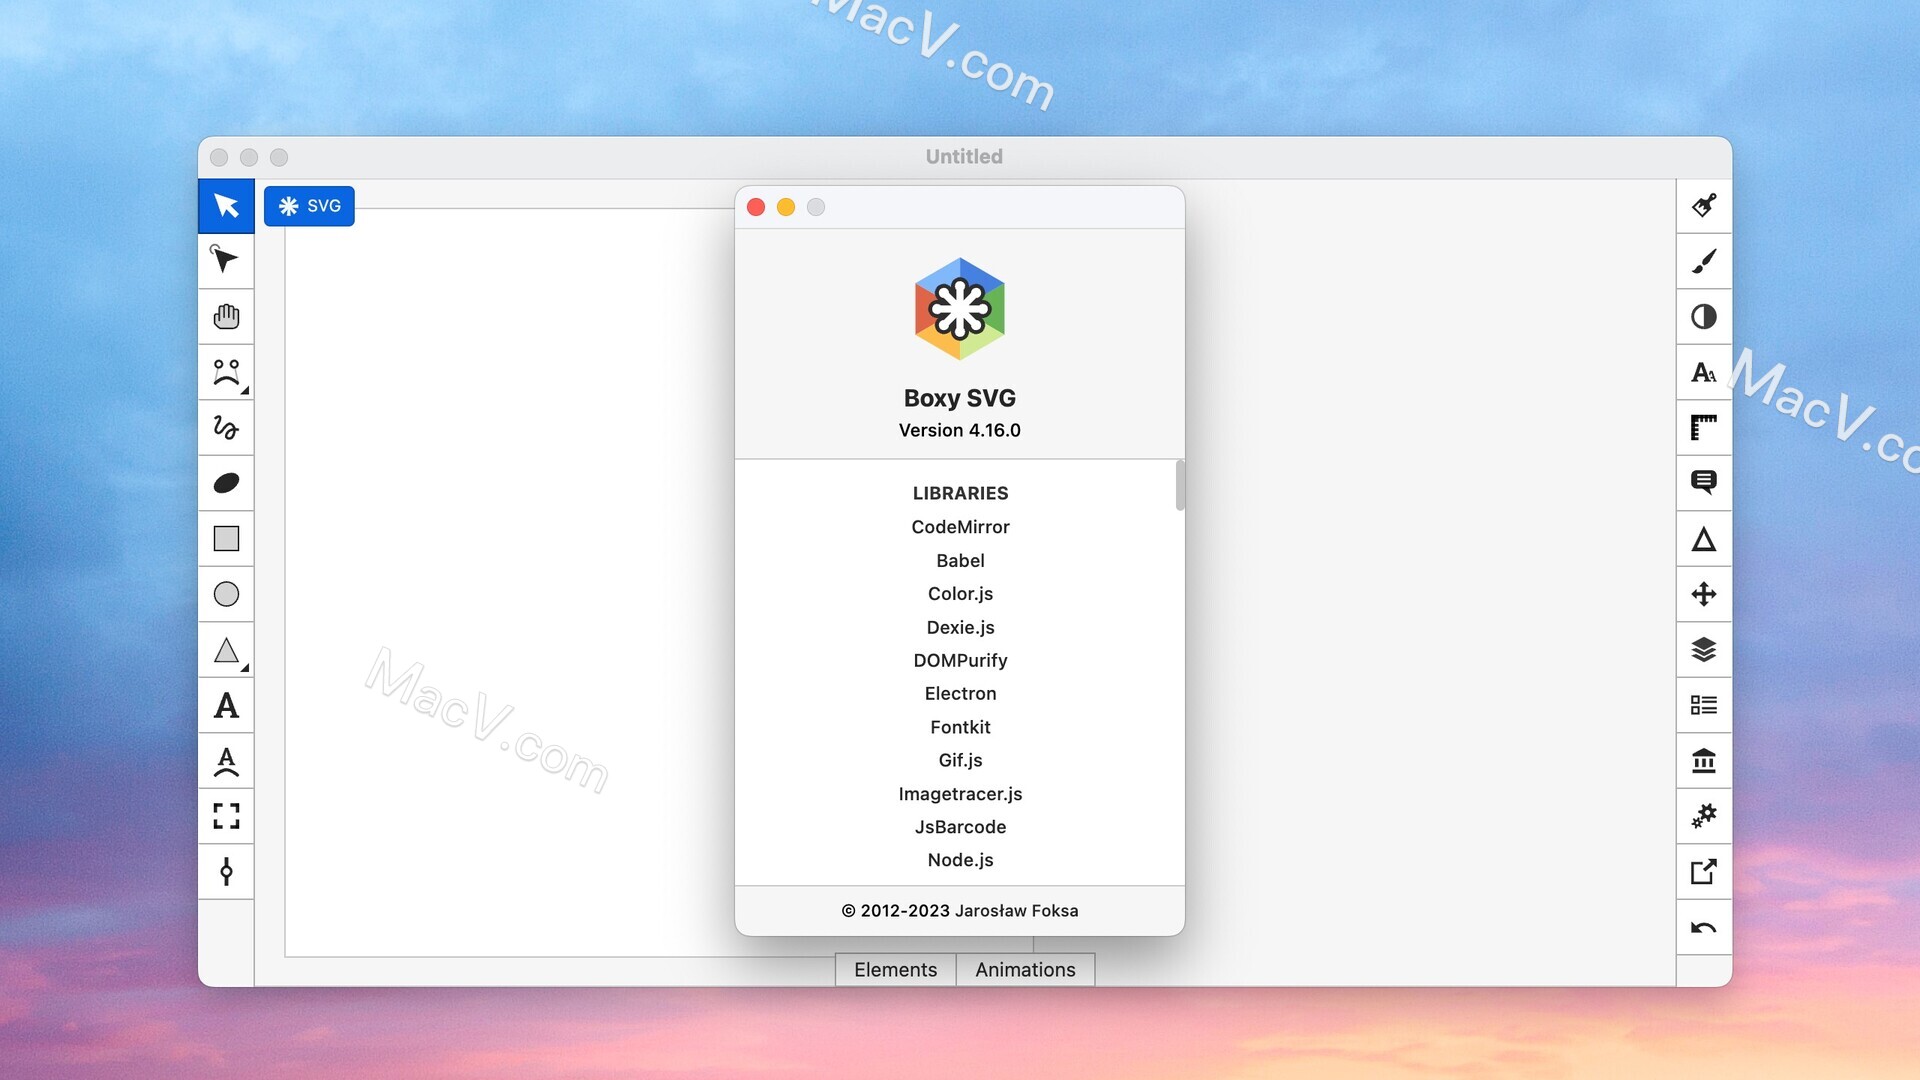Choose the Triangle shape tool

tap(226, 650)
